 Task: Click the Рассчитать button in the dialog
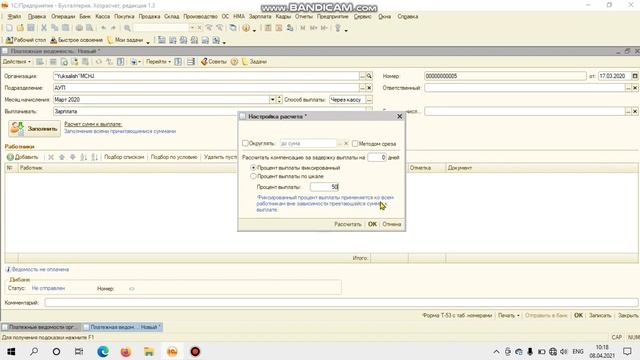coord(348,224)
